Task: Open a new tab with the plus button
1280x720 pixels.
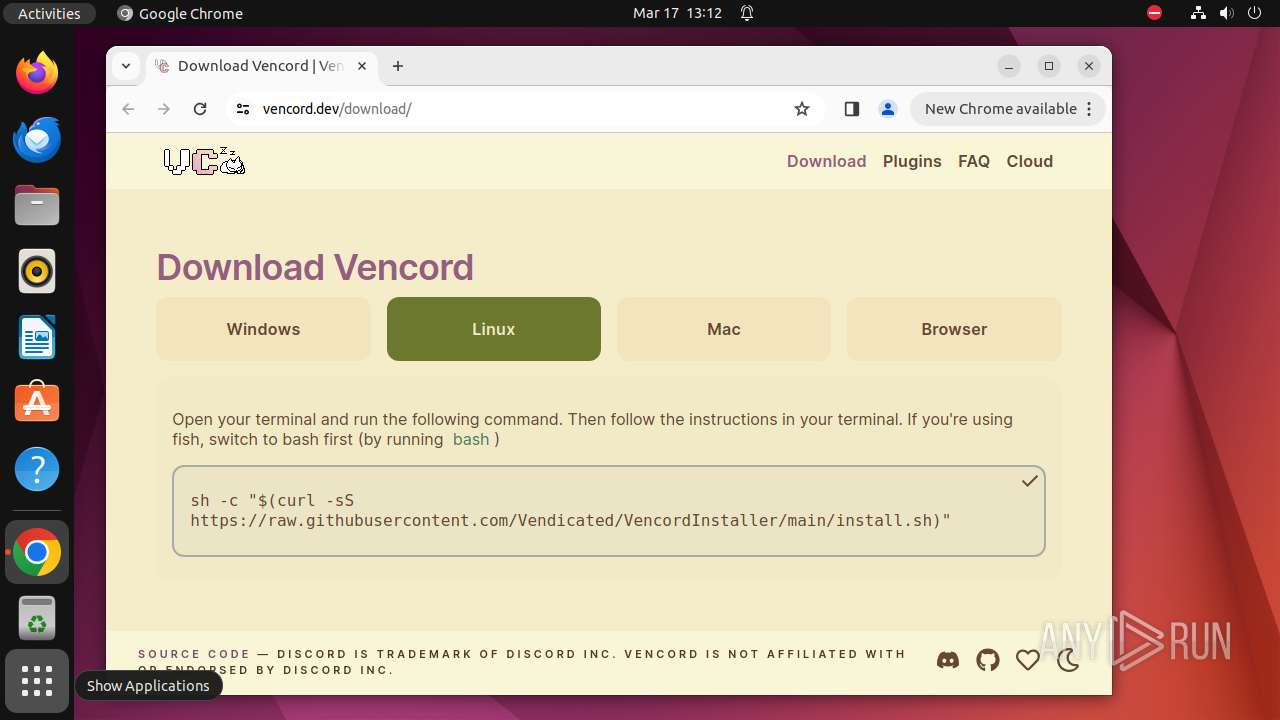Action: 398,66
